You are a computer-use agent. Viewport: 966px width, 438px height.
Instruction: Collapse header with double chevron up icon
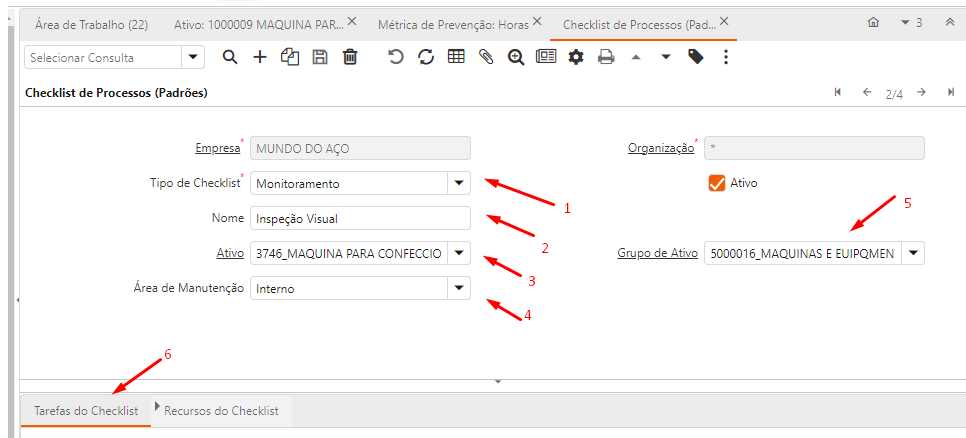pos(949,23)
